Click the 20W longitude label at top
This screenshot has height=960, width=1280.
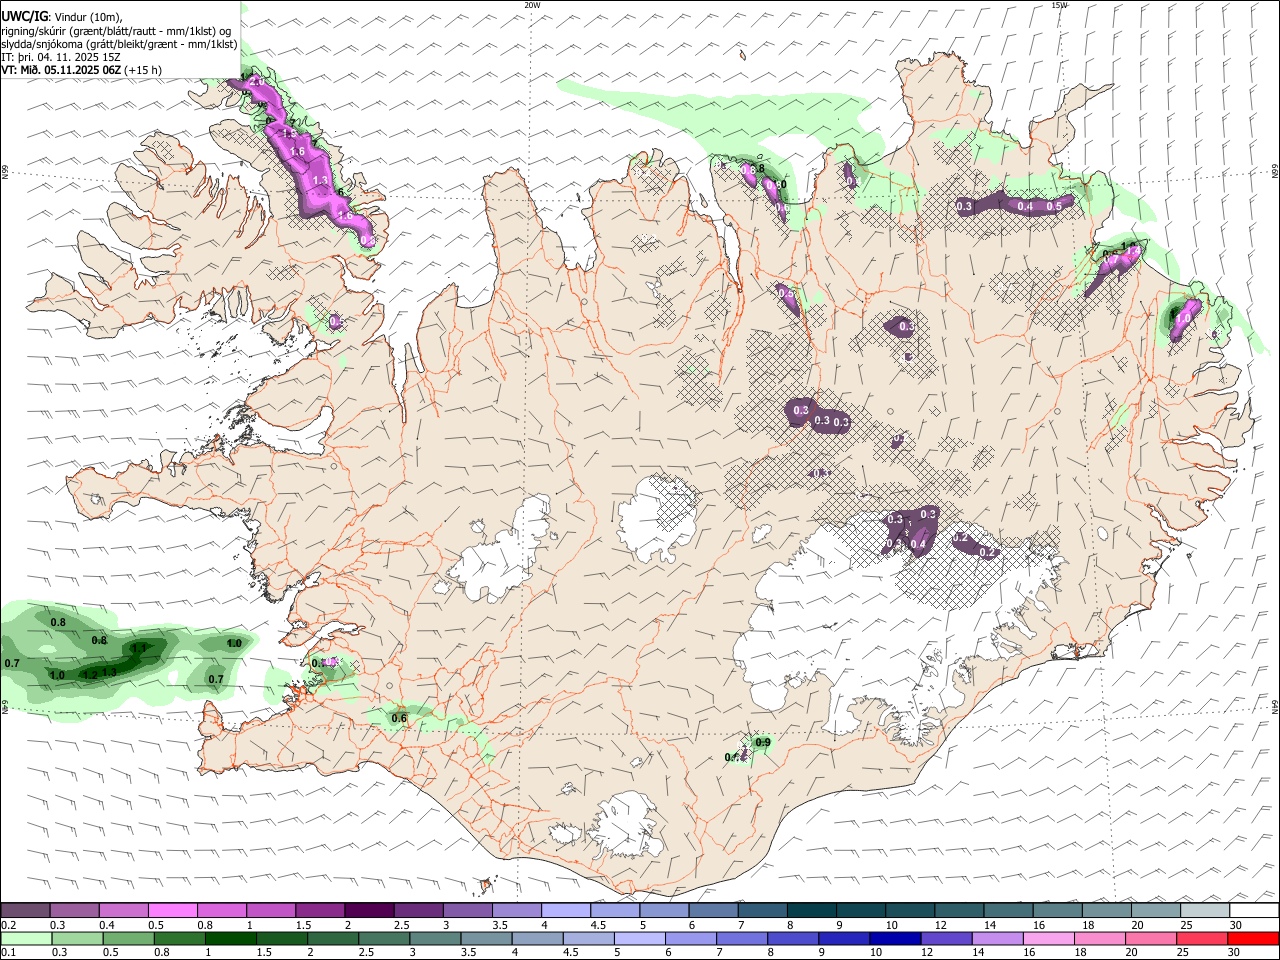point(532,5)
